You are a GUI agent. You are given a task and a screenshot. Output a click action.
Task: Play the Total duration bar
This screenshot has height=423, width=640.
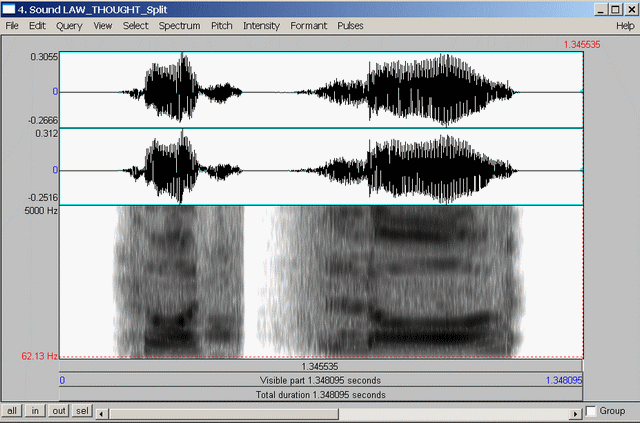tap(320, 395)
